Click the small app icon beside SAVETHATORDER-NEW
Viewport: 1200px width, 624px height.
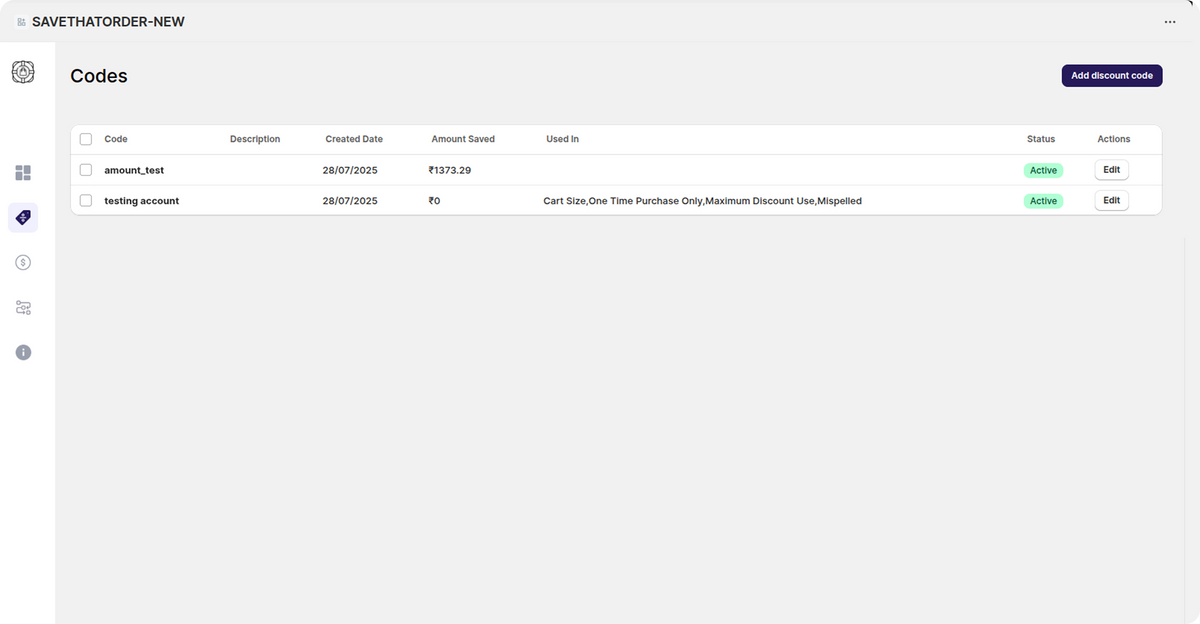[x=21, y=22]
